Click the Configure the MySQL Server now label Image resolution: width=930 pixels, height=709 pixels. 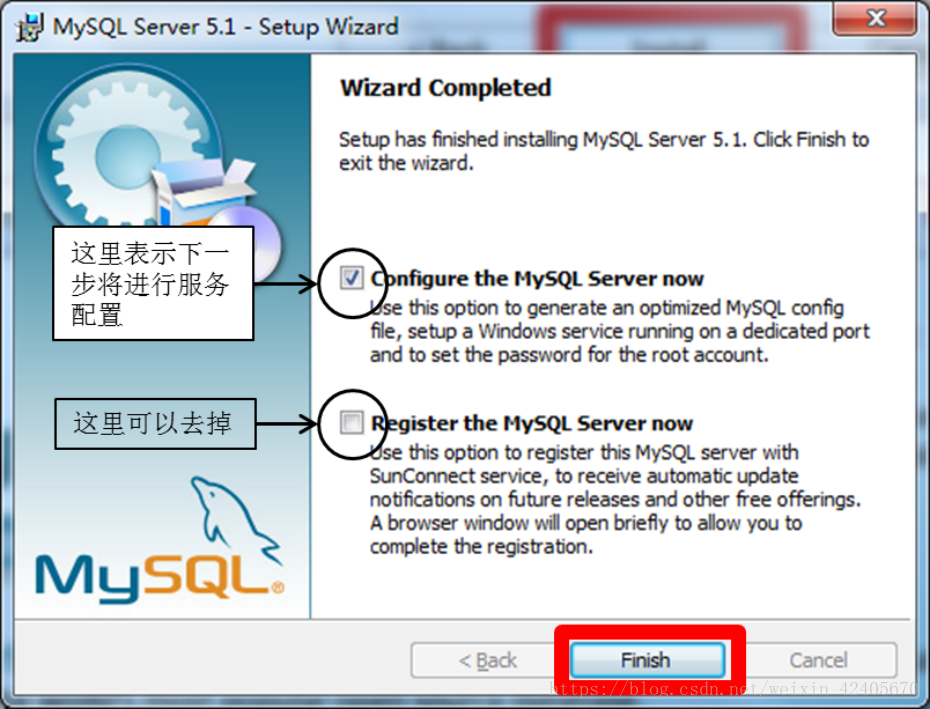click(537, 278)
